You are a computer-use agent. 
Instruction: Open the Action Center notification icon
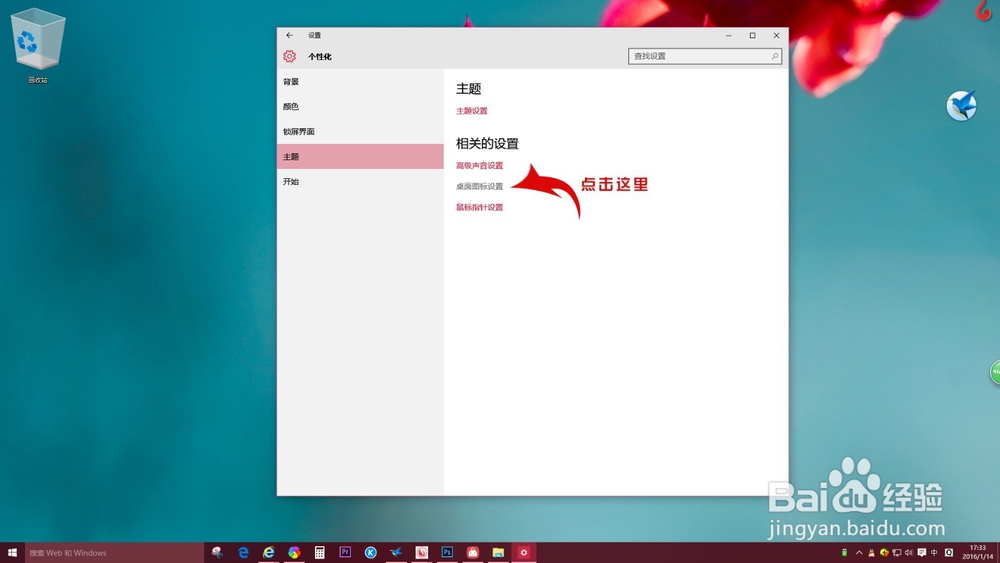click(x=922, y=553)
